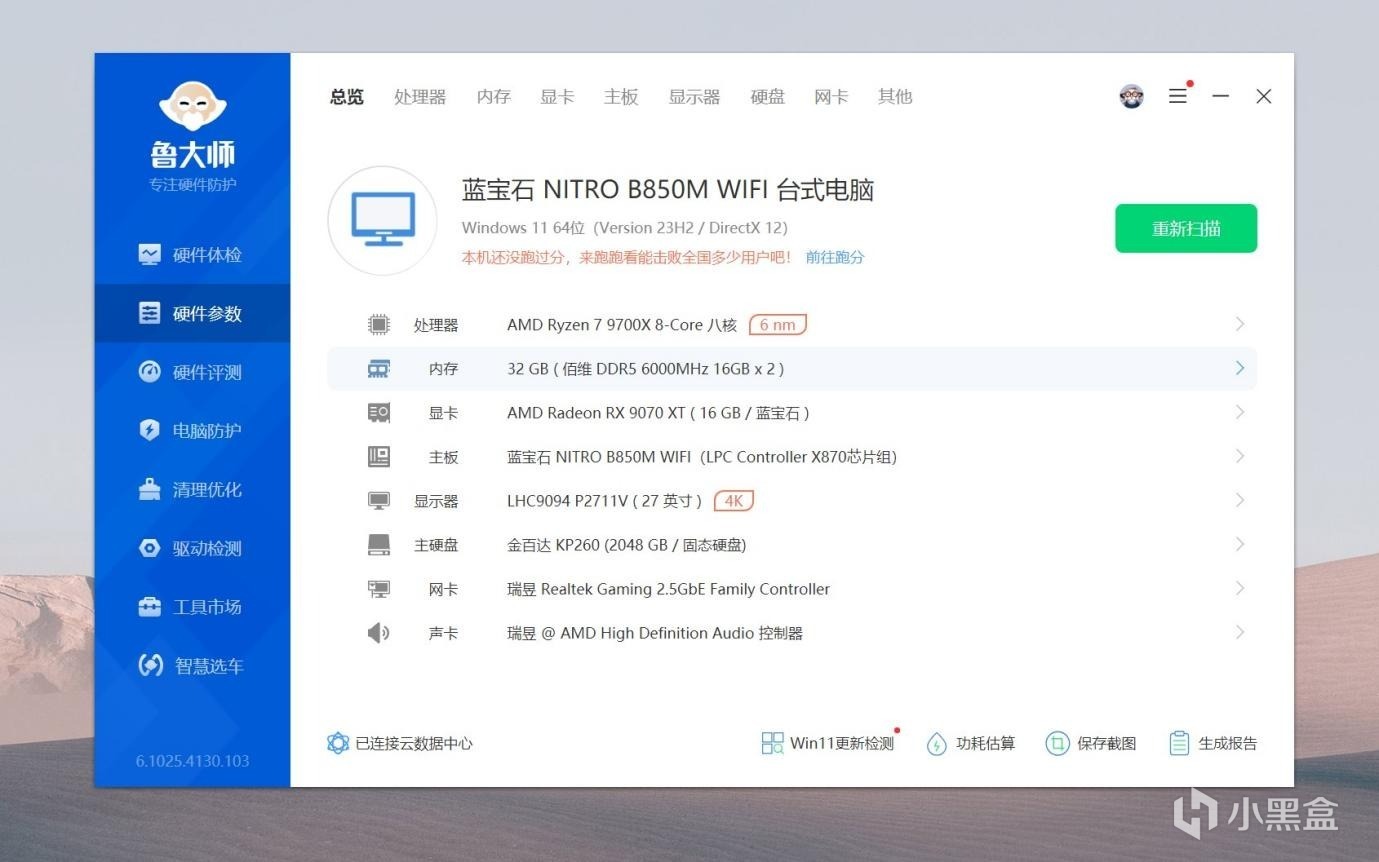
Task: Click the 生成报告 label
Action: tap(1228, 743)
